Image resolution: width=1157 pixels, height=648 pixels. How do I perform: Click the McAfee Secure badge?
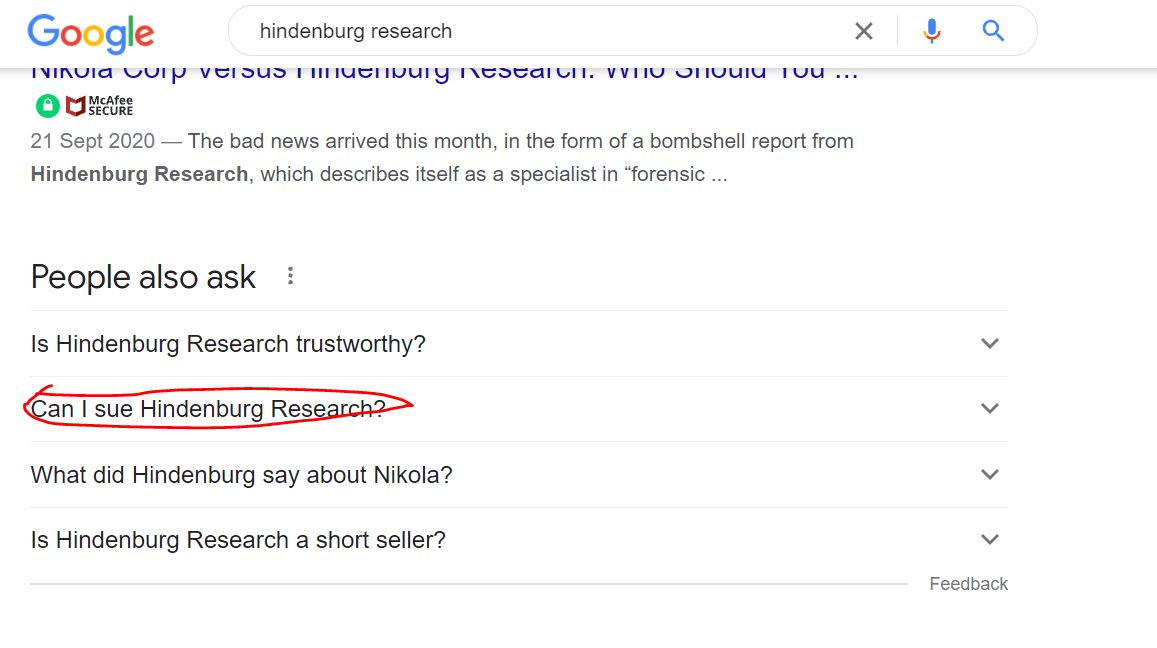100,106
